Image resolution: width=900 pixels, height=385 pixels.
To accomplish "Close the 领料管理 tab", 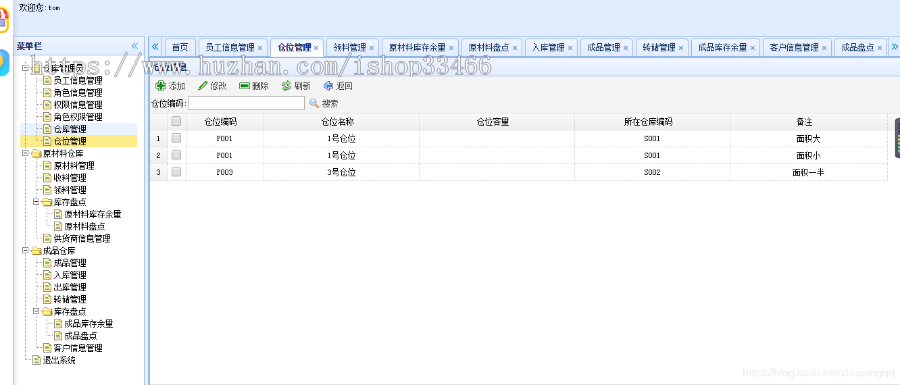I will tap(371, 48).
